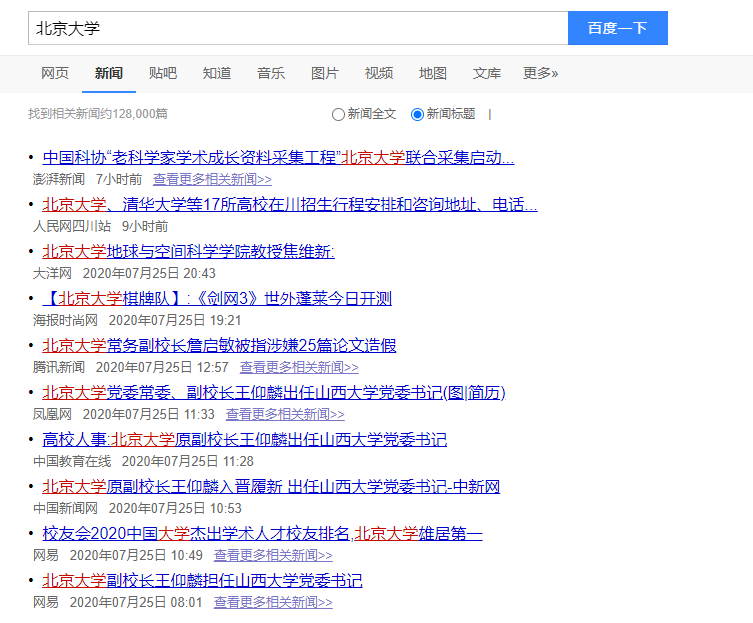Click 查看更多相关新闻 beside 凤凰网

[285, 415]
